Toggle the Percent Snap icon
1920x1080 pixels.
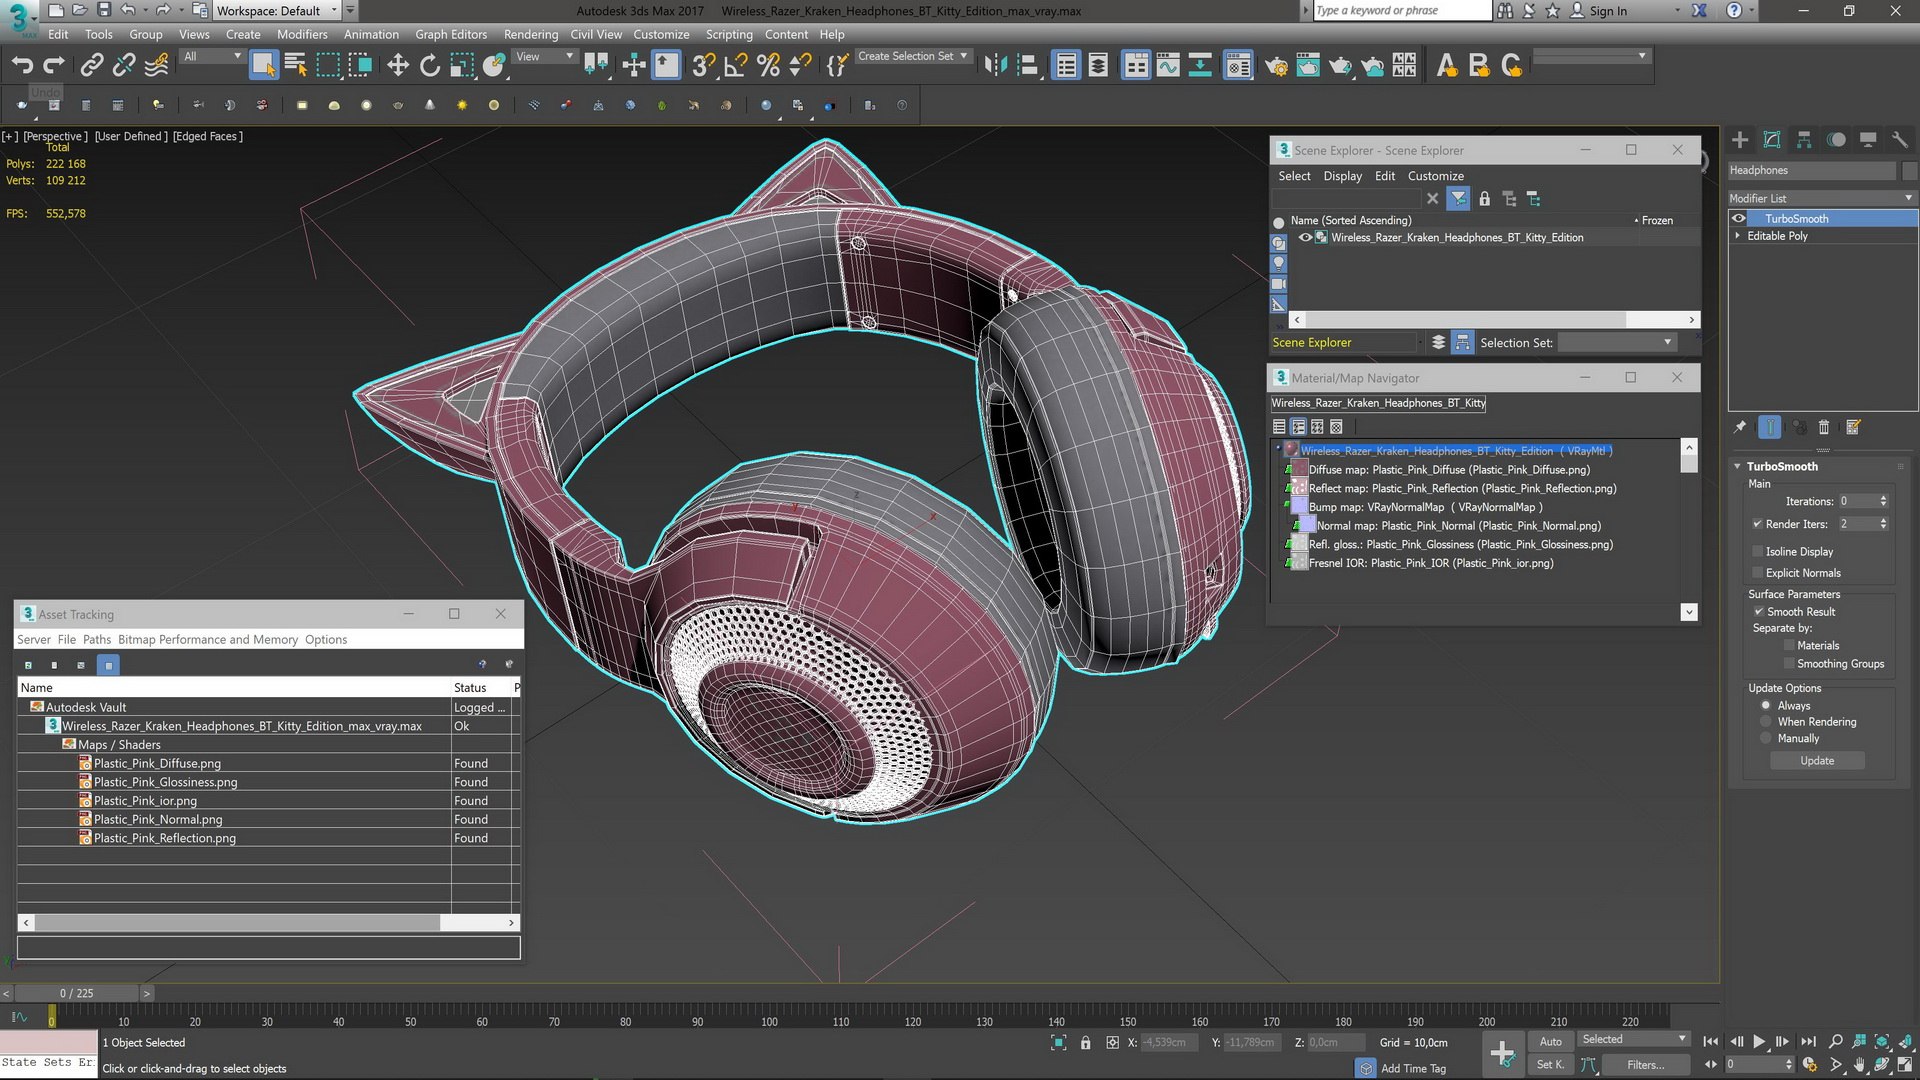(768, 66)
